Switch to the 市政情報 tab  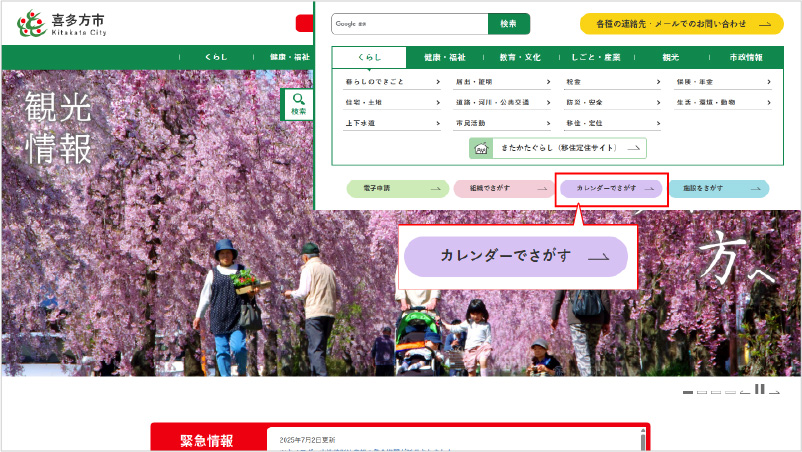(x=746, y=58)
